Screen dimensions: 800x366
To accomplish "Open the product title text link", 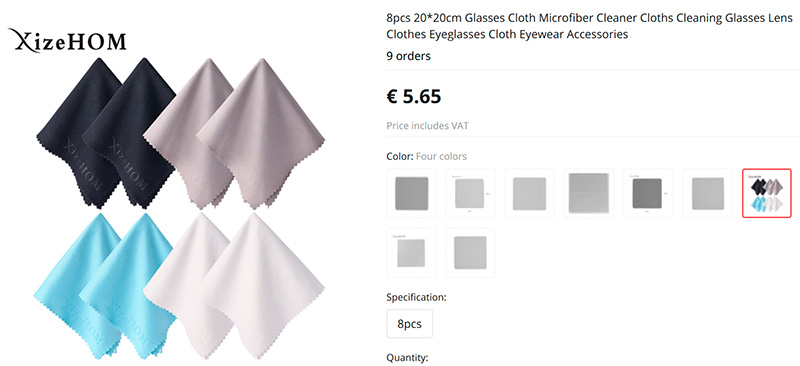I will click(x=589, y=26).
